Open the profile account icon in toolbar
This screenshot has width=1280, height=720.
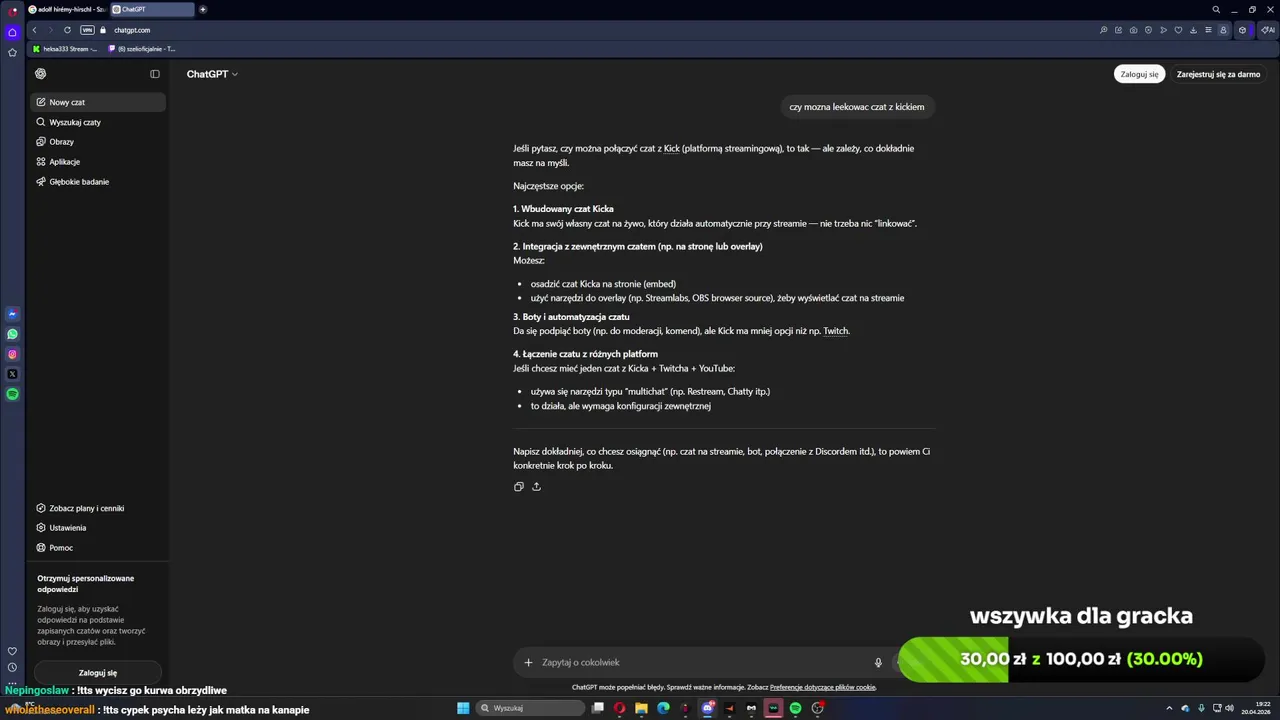(x=1223, y=30)
